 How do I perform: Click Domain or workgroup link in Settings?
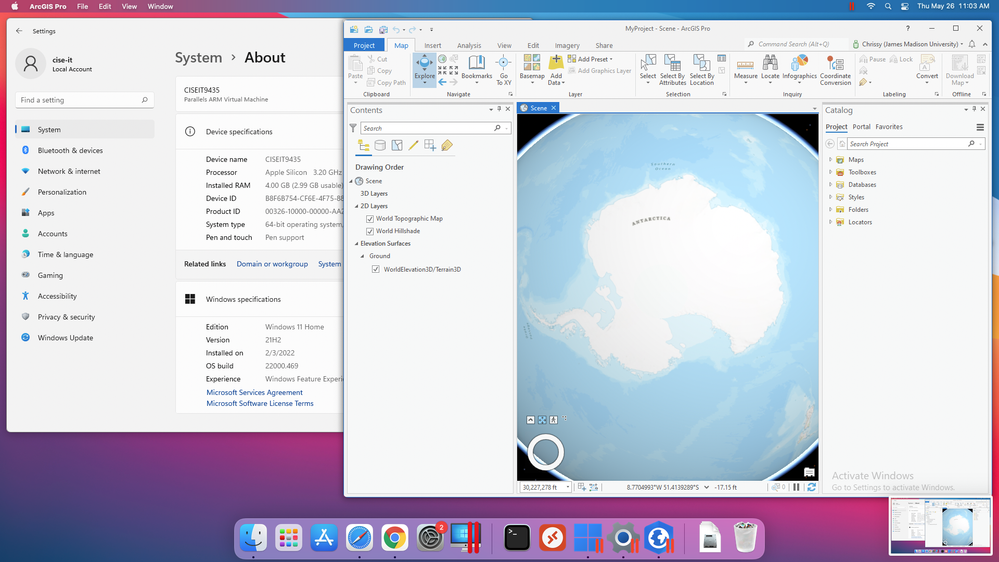[272, 264]
